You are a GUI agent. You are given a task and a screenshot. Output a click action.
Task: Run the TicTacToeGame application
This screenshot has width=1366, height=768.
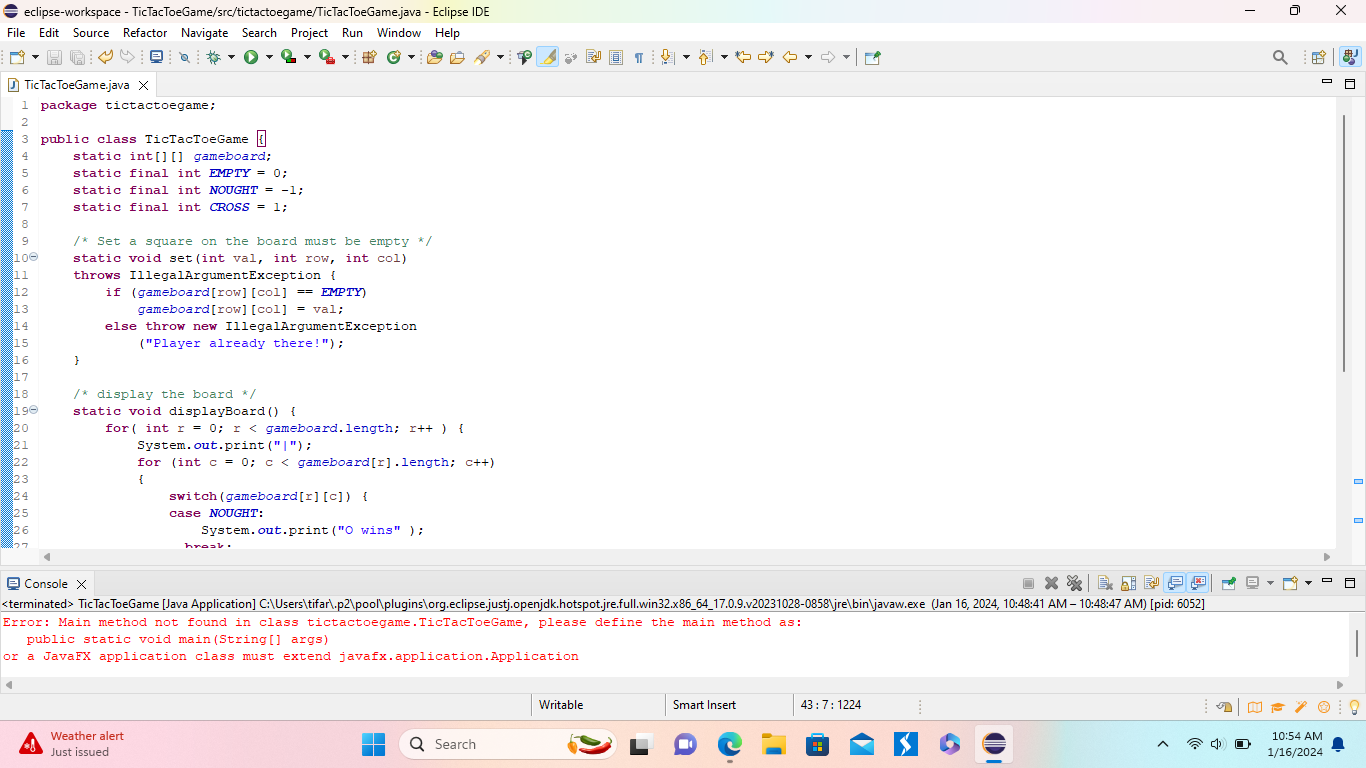tap(251, 57)
